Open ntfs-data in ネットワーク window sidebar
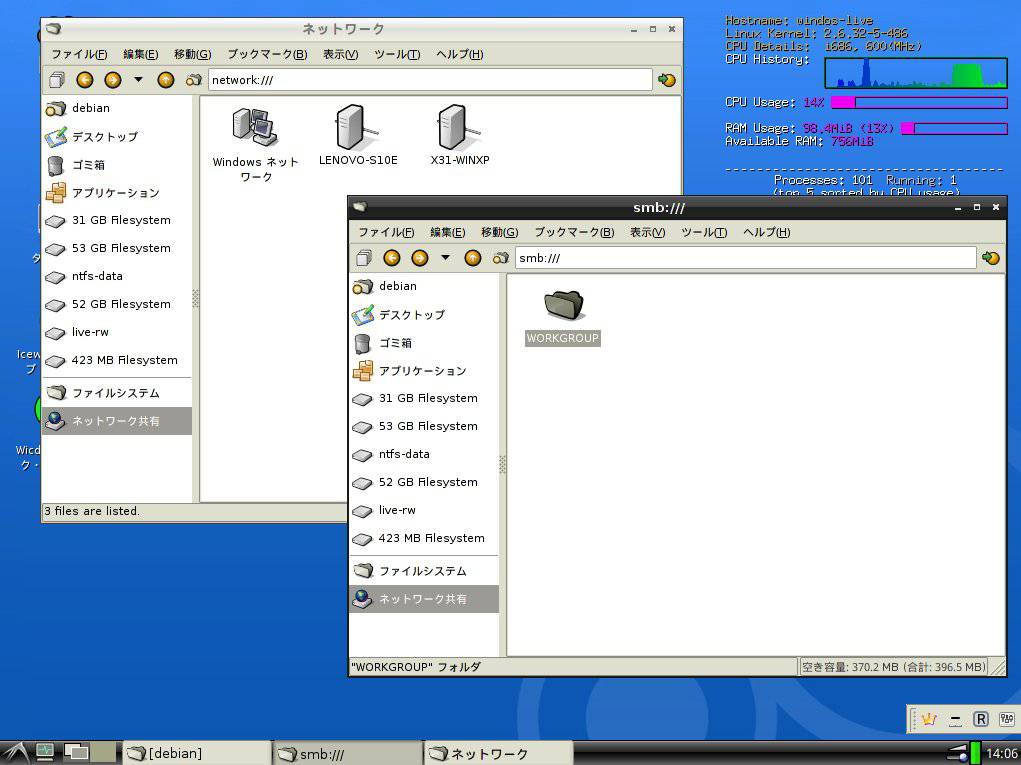1021x765 pixels. (117, 276)
